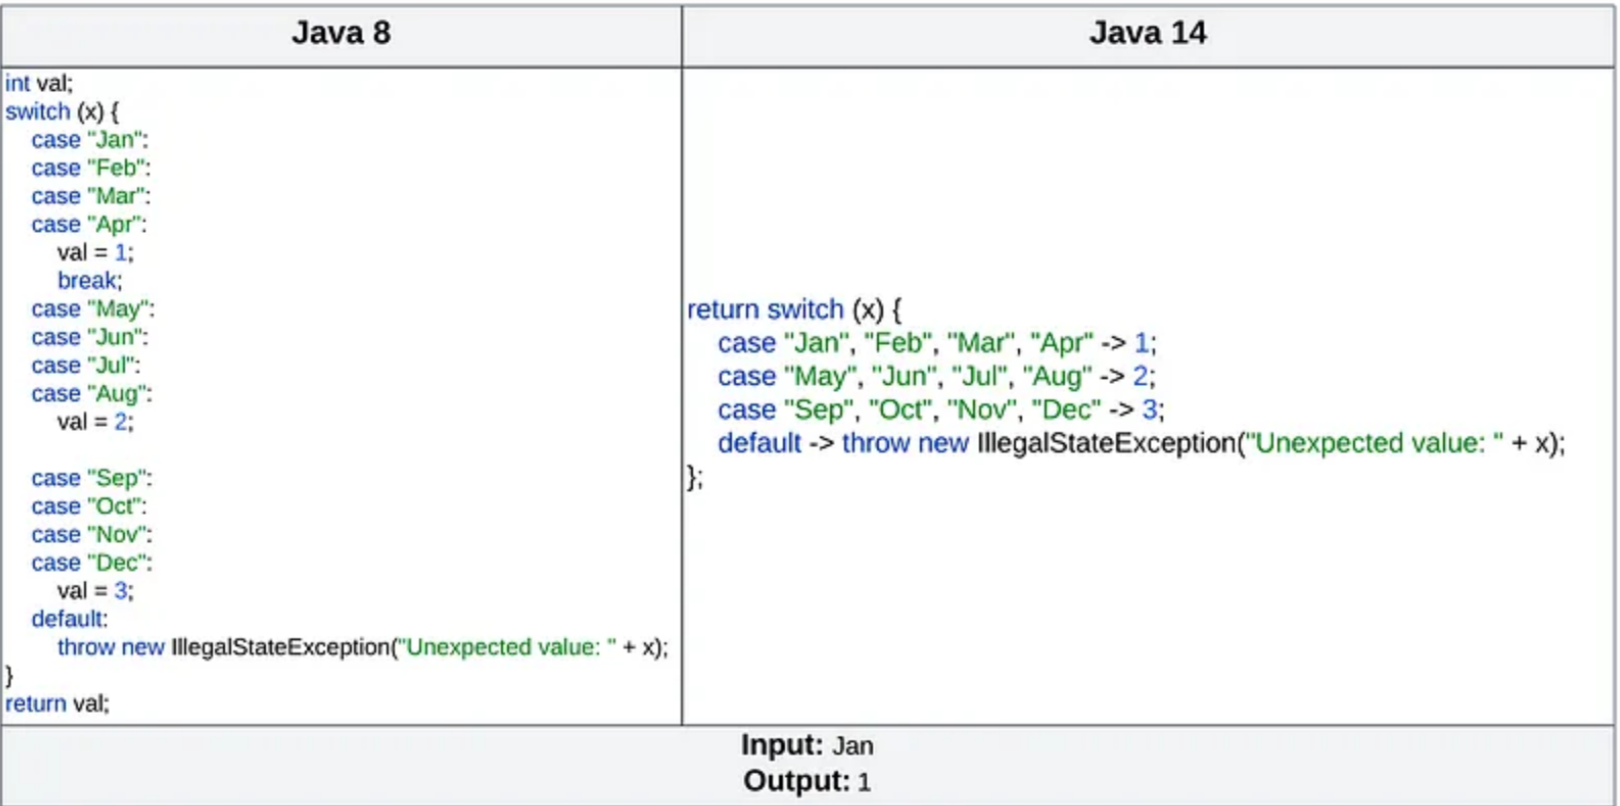The image size is (1620, 806).
Task: Click the 'int val;' declaration line
Action: 39,83
